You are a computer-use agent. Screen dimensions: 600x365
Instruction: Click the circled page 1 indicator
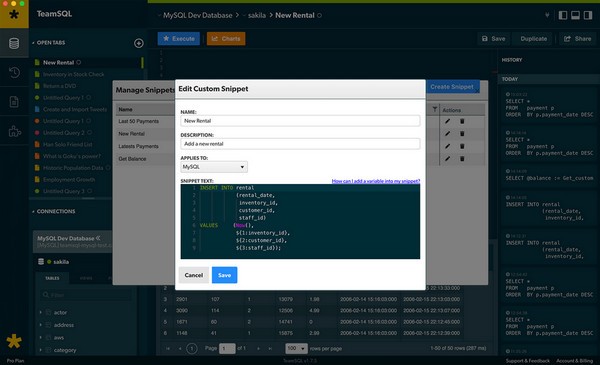coord(192,349)
